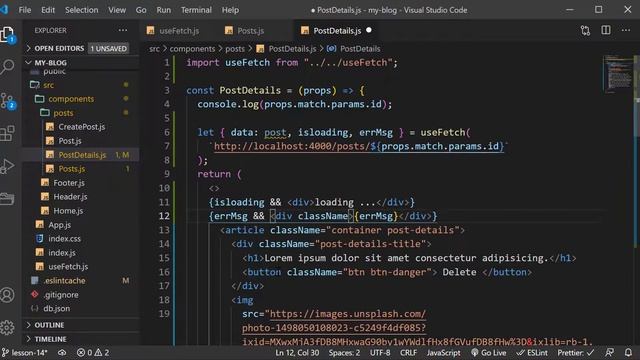Click CRLF end of line selector

[x=408, y=353]
